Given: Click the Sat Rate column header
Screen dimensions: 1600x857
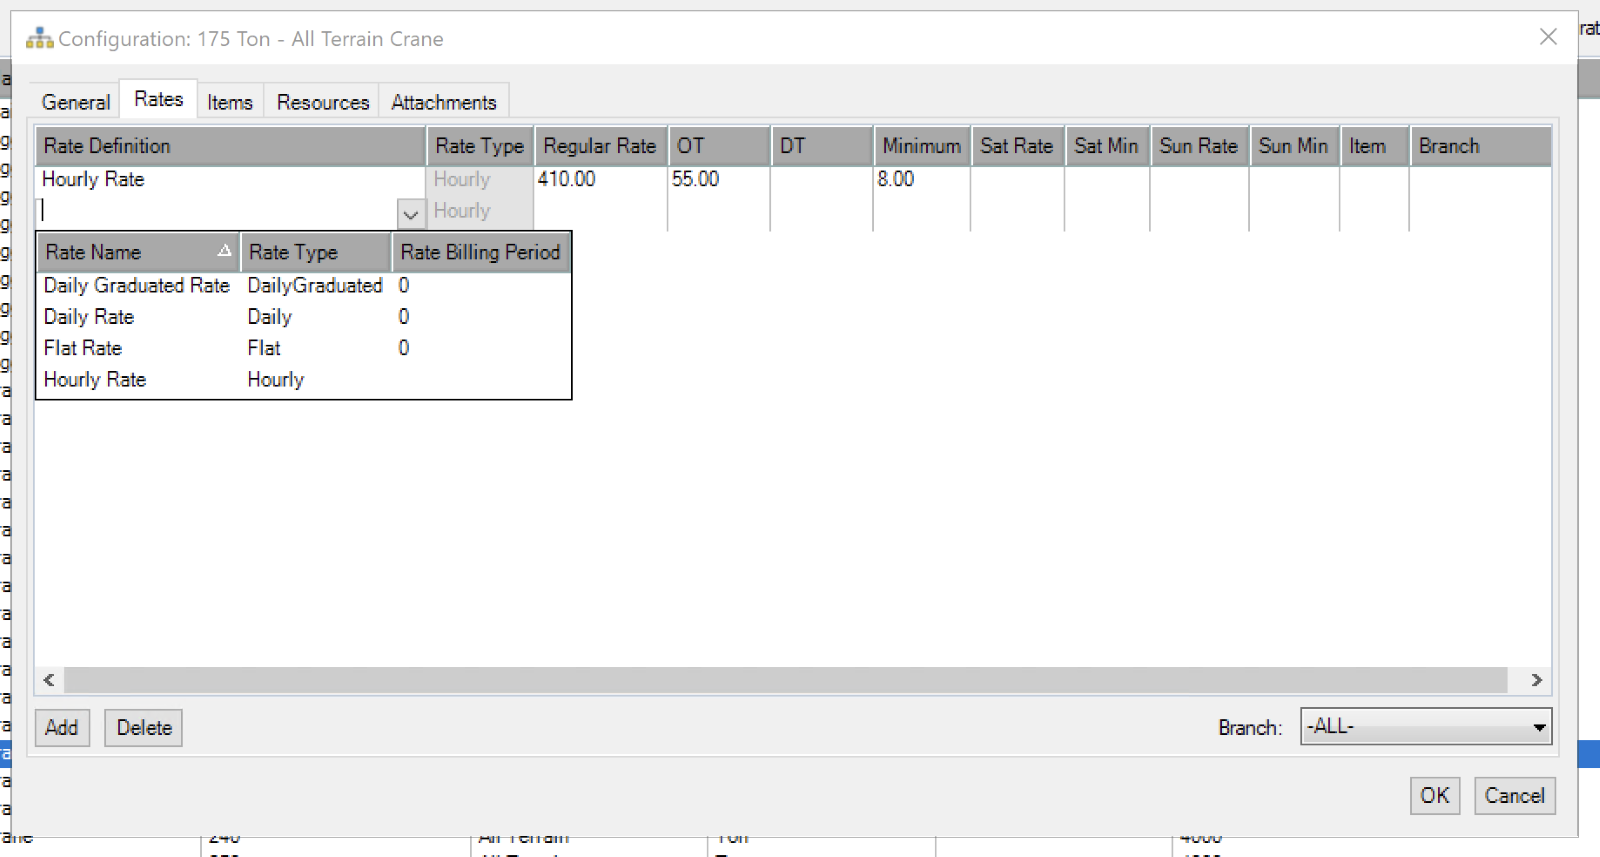Looking at the screenshot, I should (1017, 146).
